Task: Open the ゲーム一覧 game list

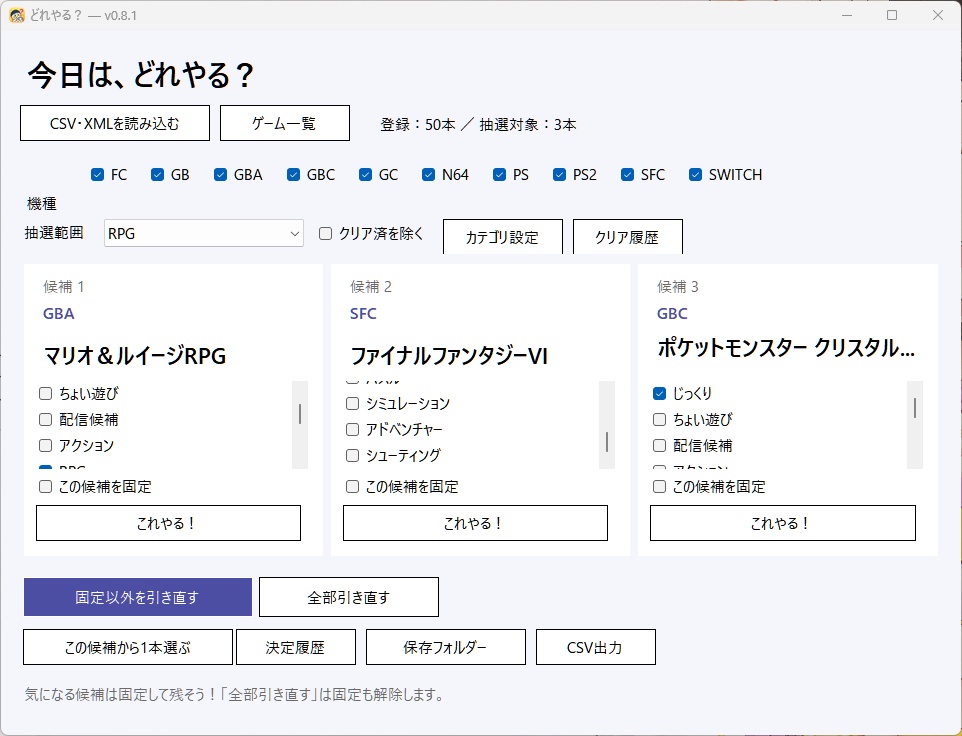Action: (x=285, y=123)
